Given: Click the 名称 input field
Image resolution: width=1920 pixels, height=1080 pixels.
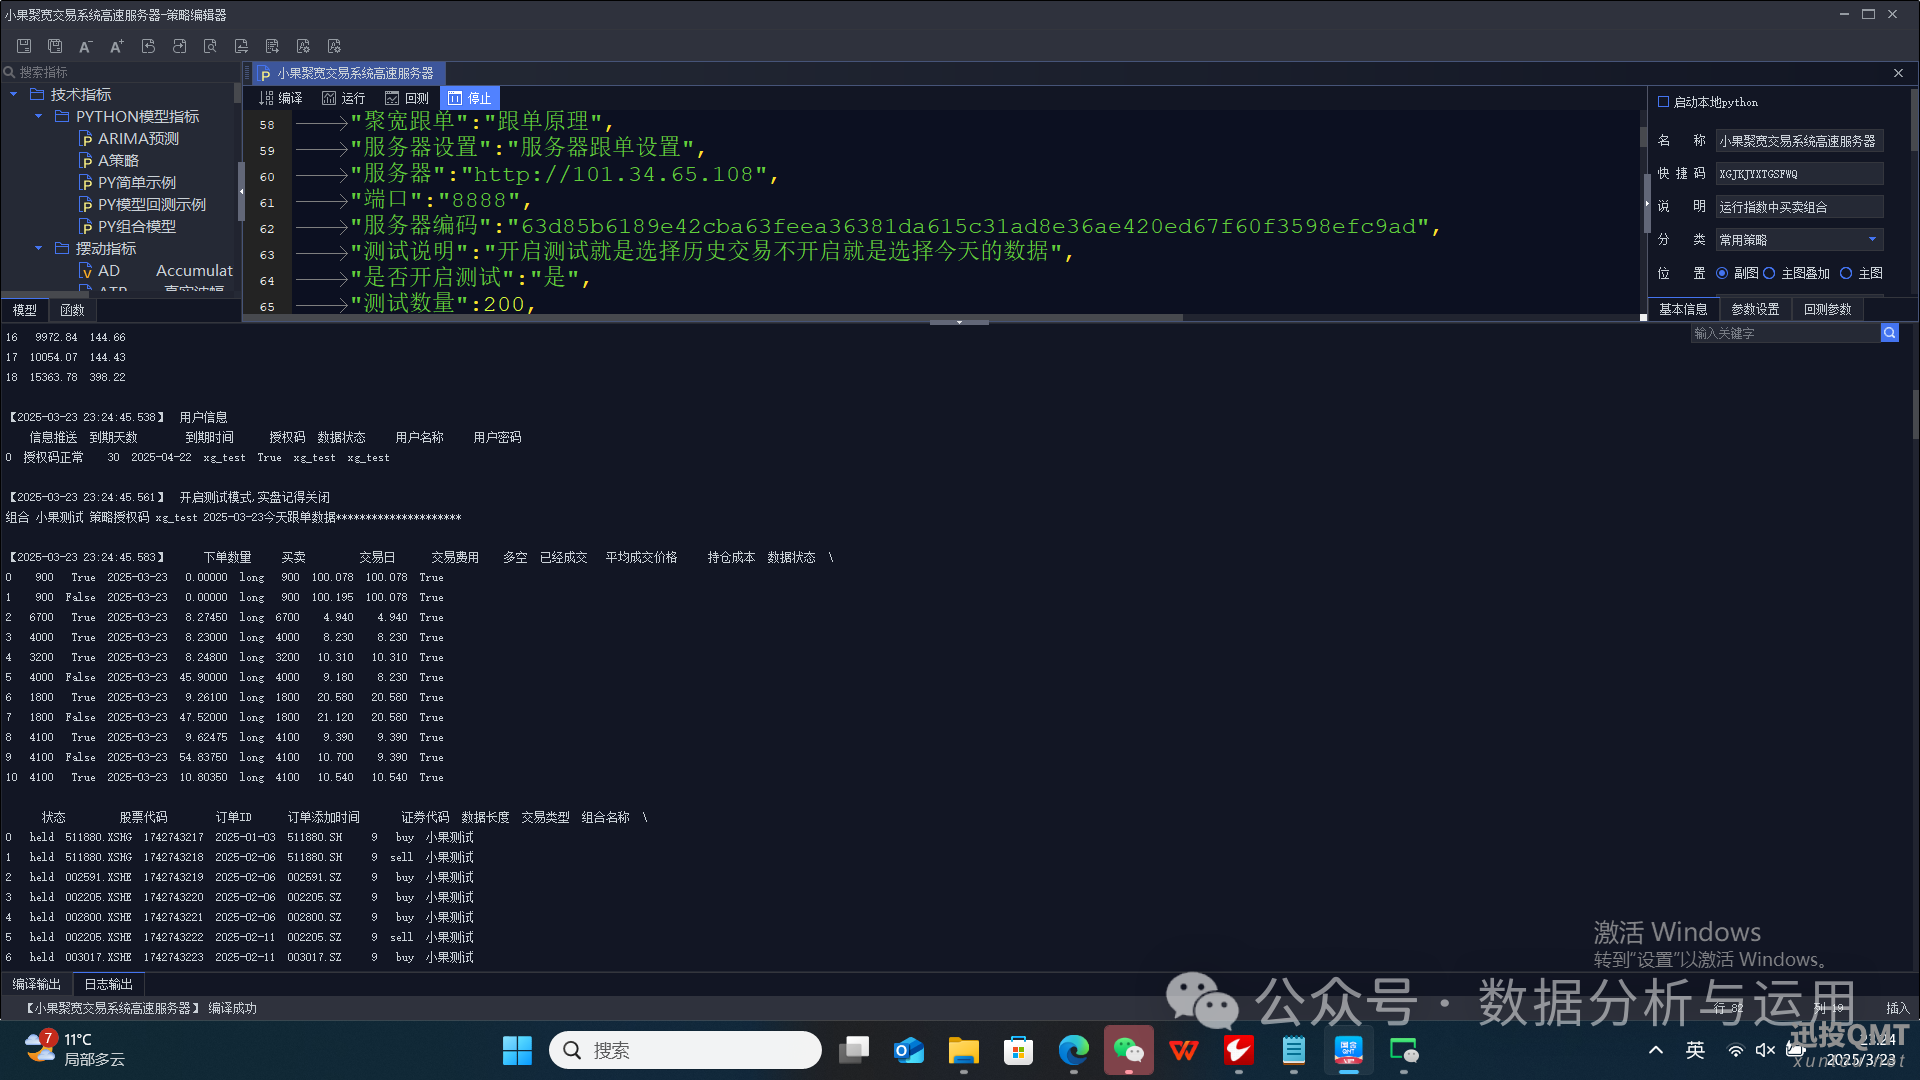Looking at the screenshot, I should click(1799, 141).
